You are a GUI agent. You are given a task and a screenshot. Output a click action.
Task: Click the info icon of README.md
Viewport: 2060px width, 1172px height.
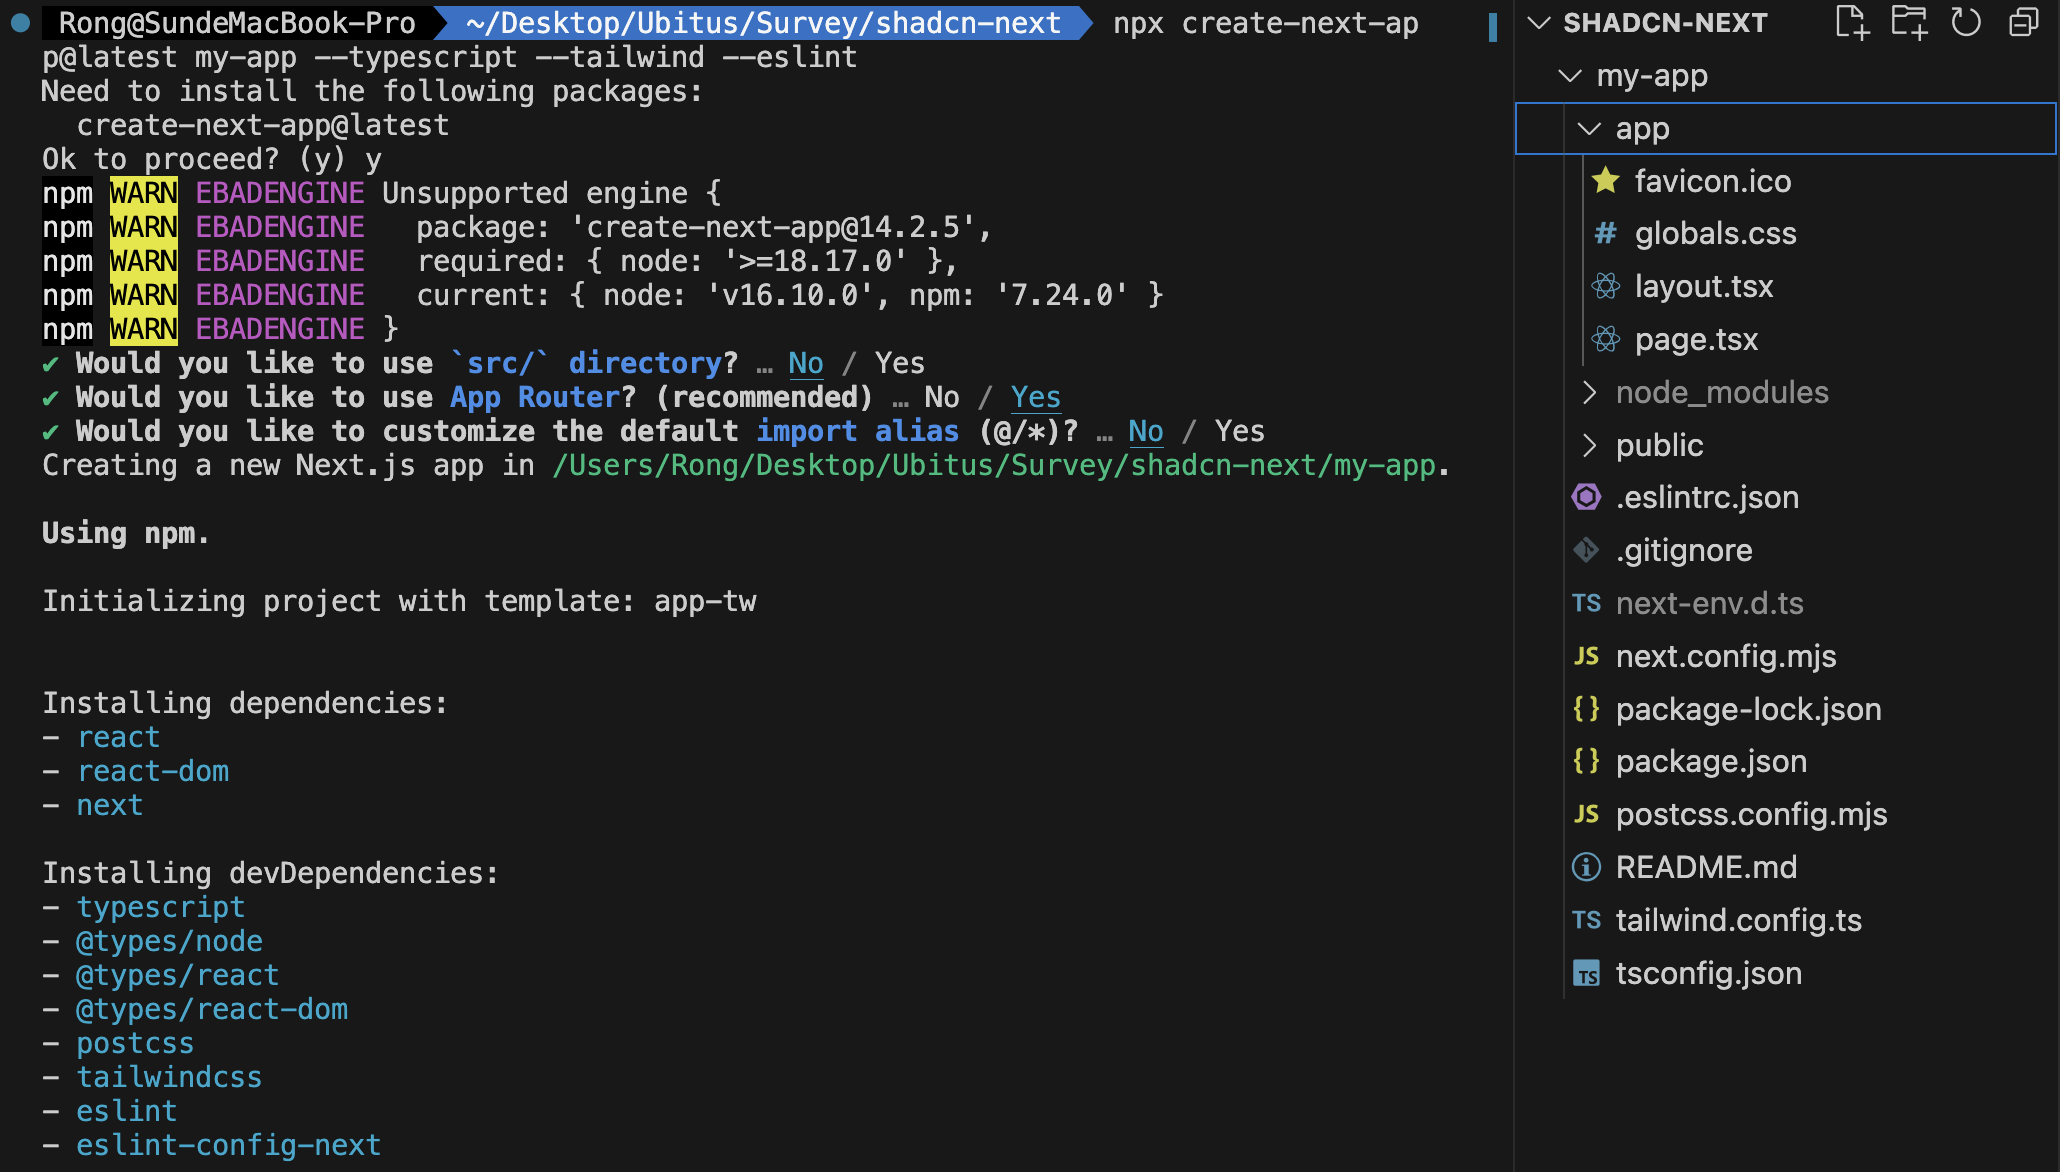click(x=1587, y=867)
